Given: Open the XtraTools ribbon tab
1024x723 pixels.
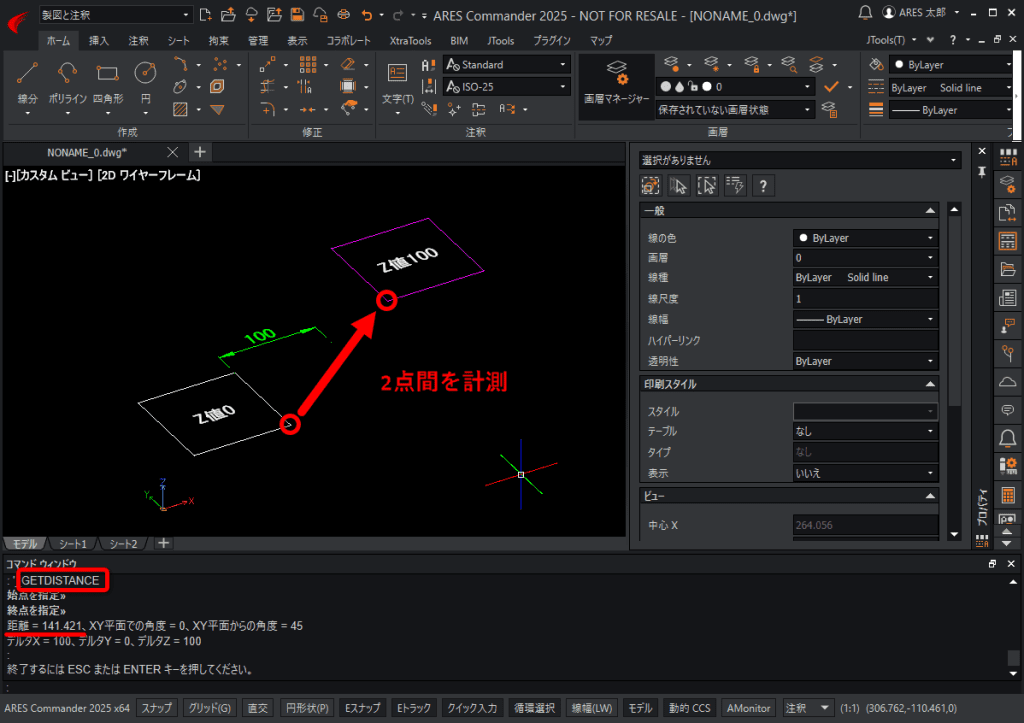Looking at the screenshot, I should coord(410,40).
